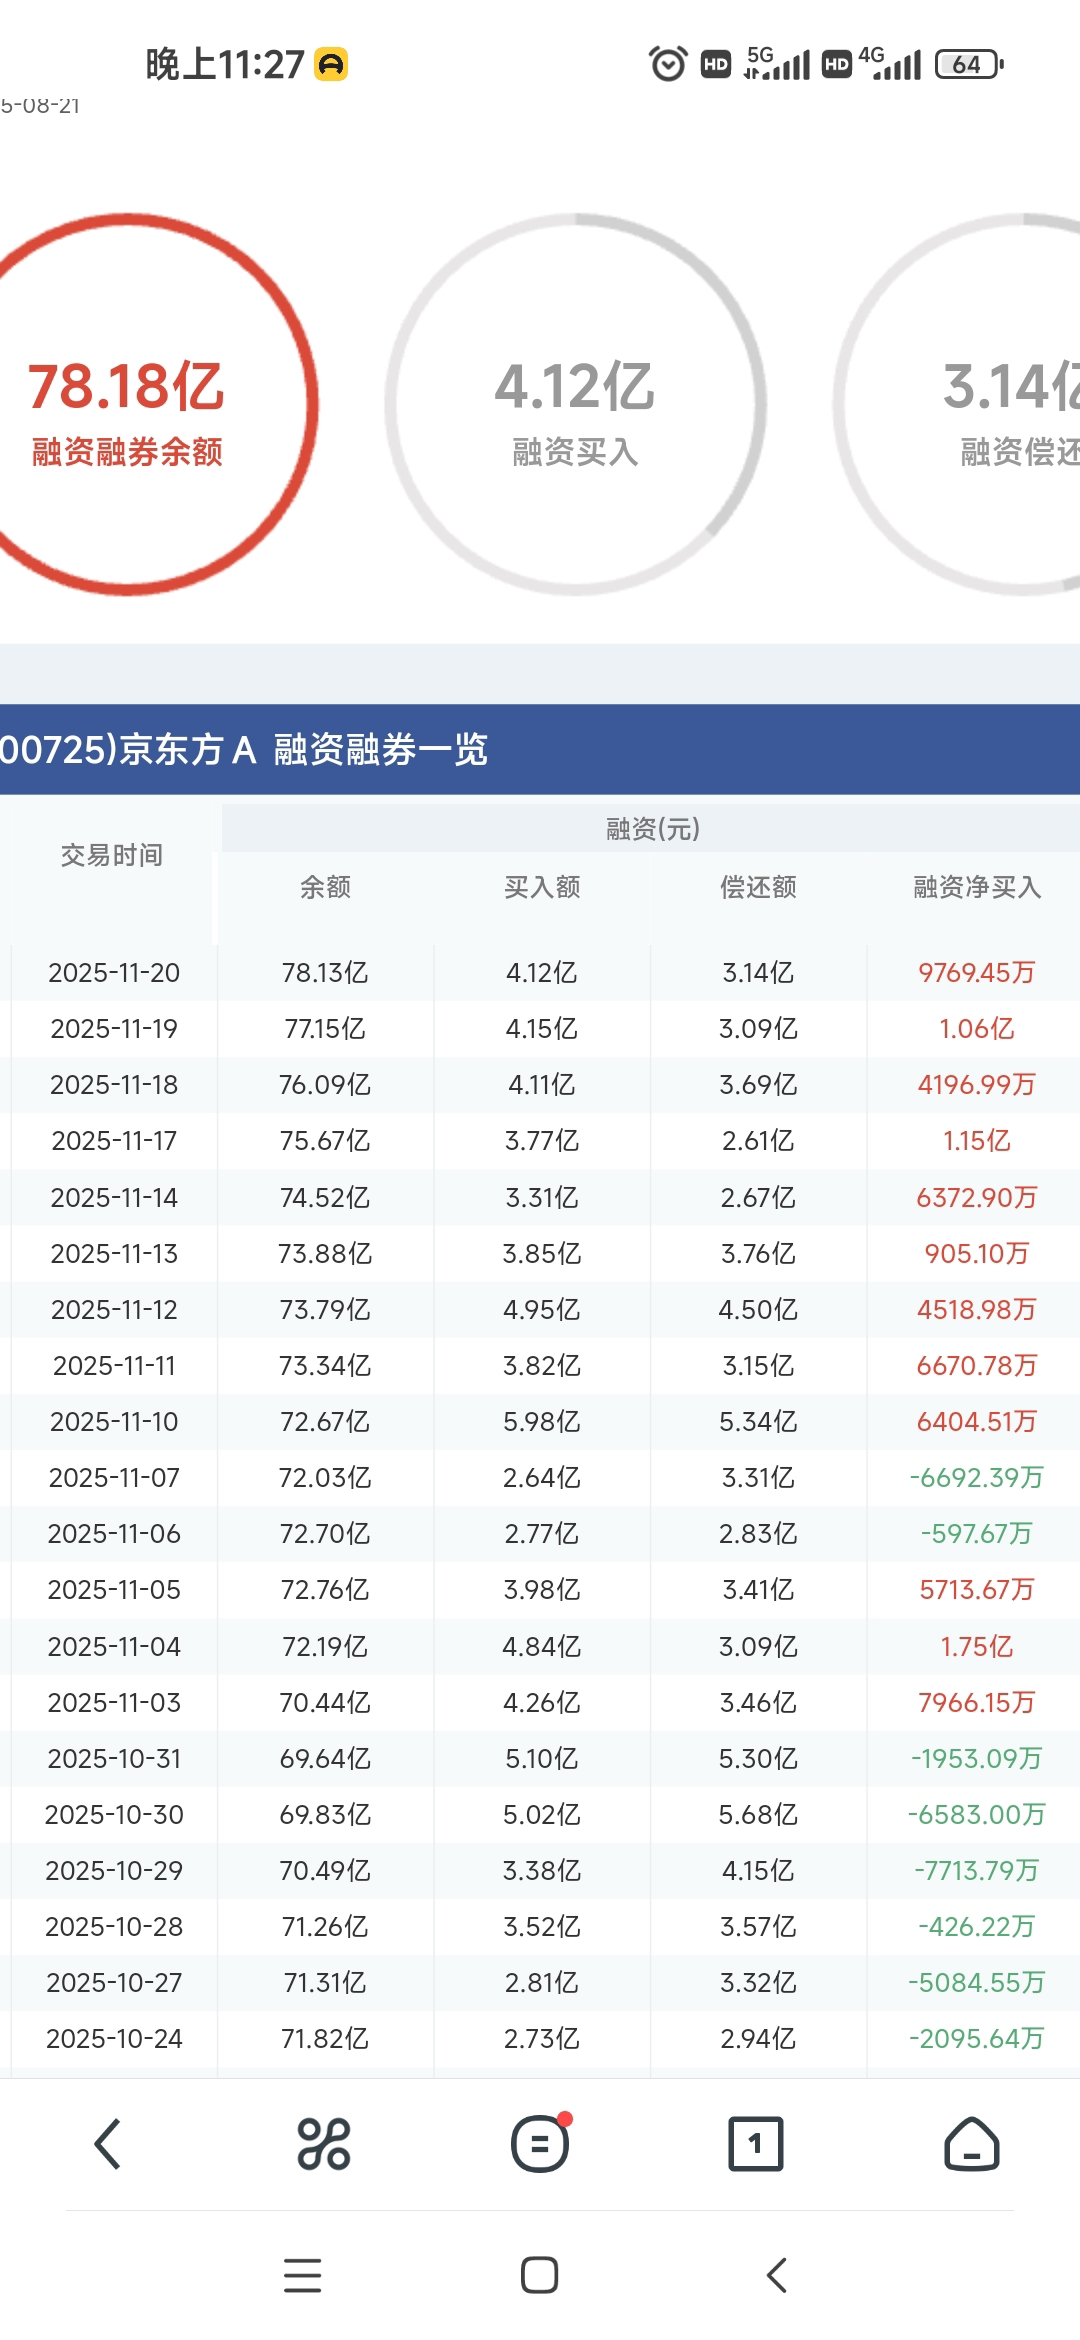Open the tab switcher showing 1 tab
Screen dimensions: 1080x2340
(x=756, y=2144)
